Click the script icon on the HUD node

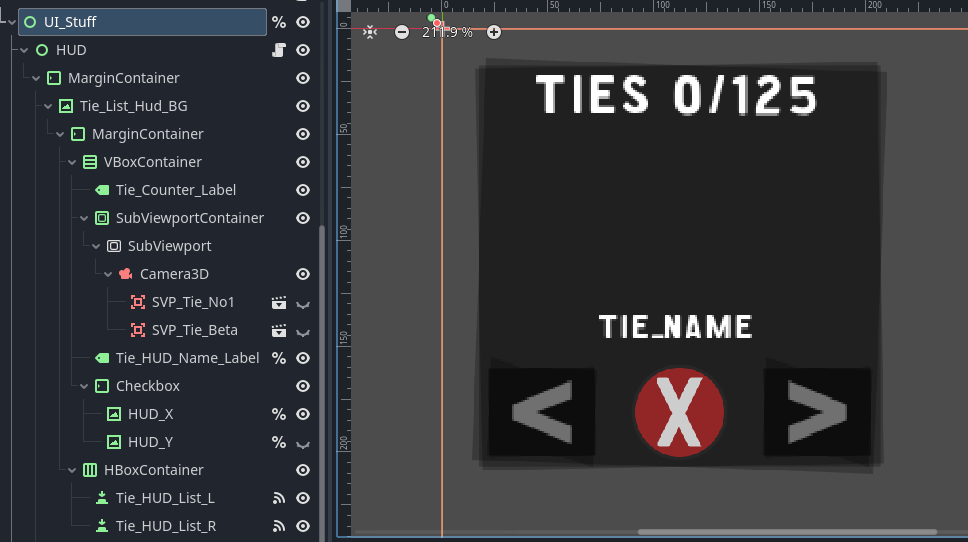tap(279, 50)
